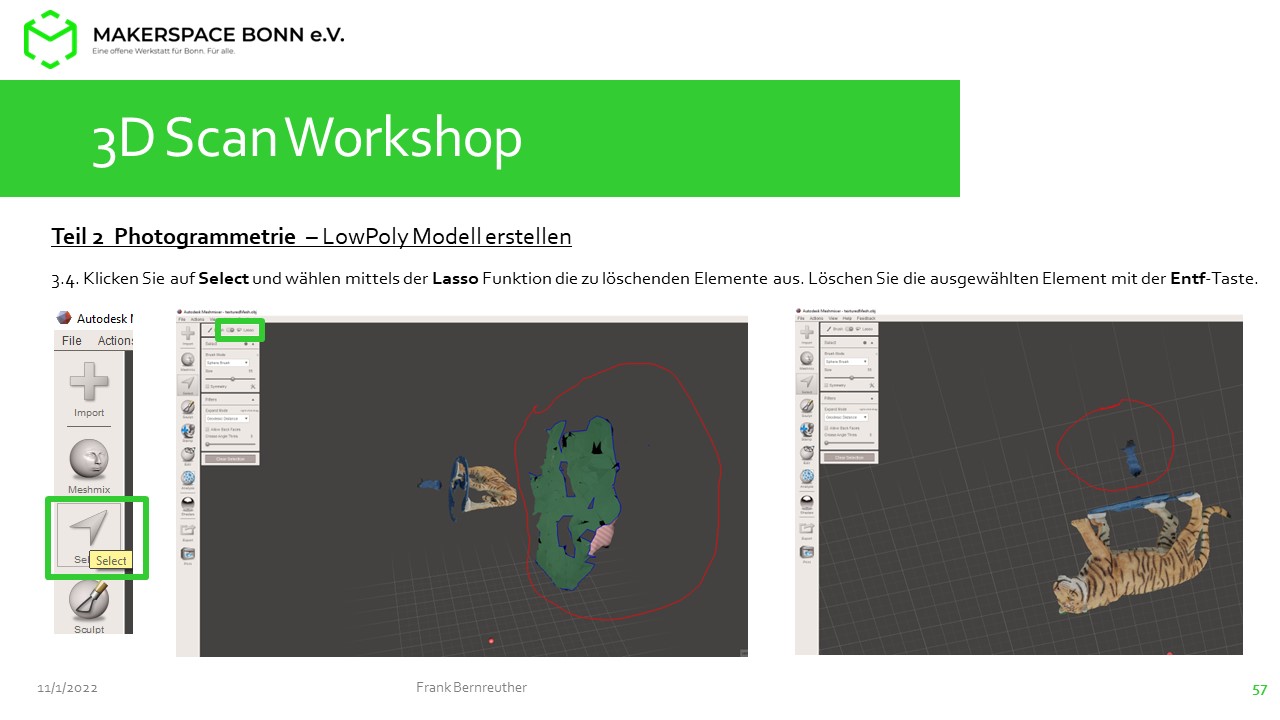This screenshot has width=1280, height=720.
Task: Click Analysis icon in right Meshmixer window
Action: [807, 476]
